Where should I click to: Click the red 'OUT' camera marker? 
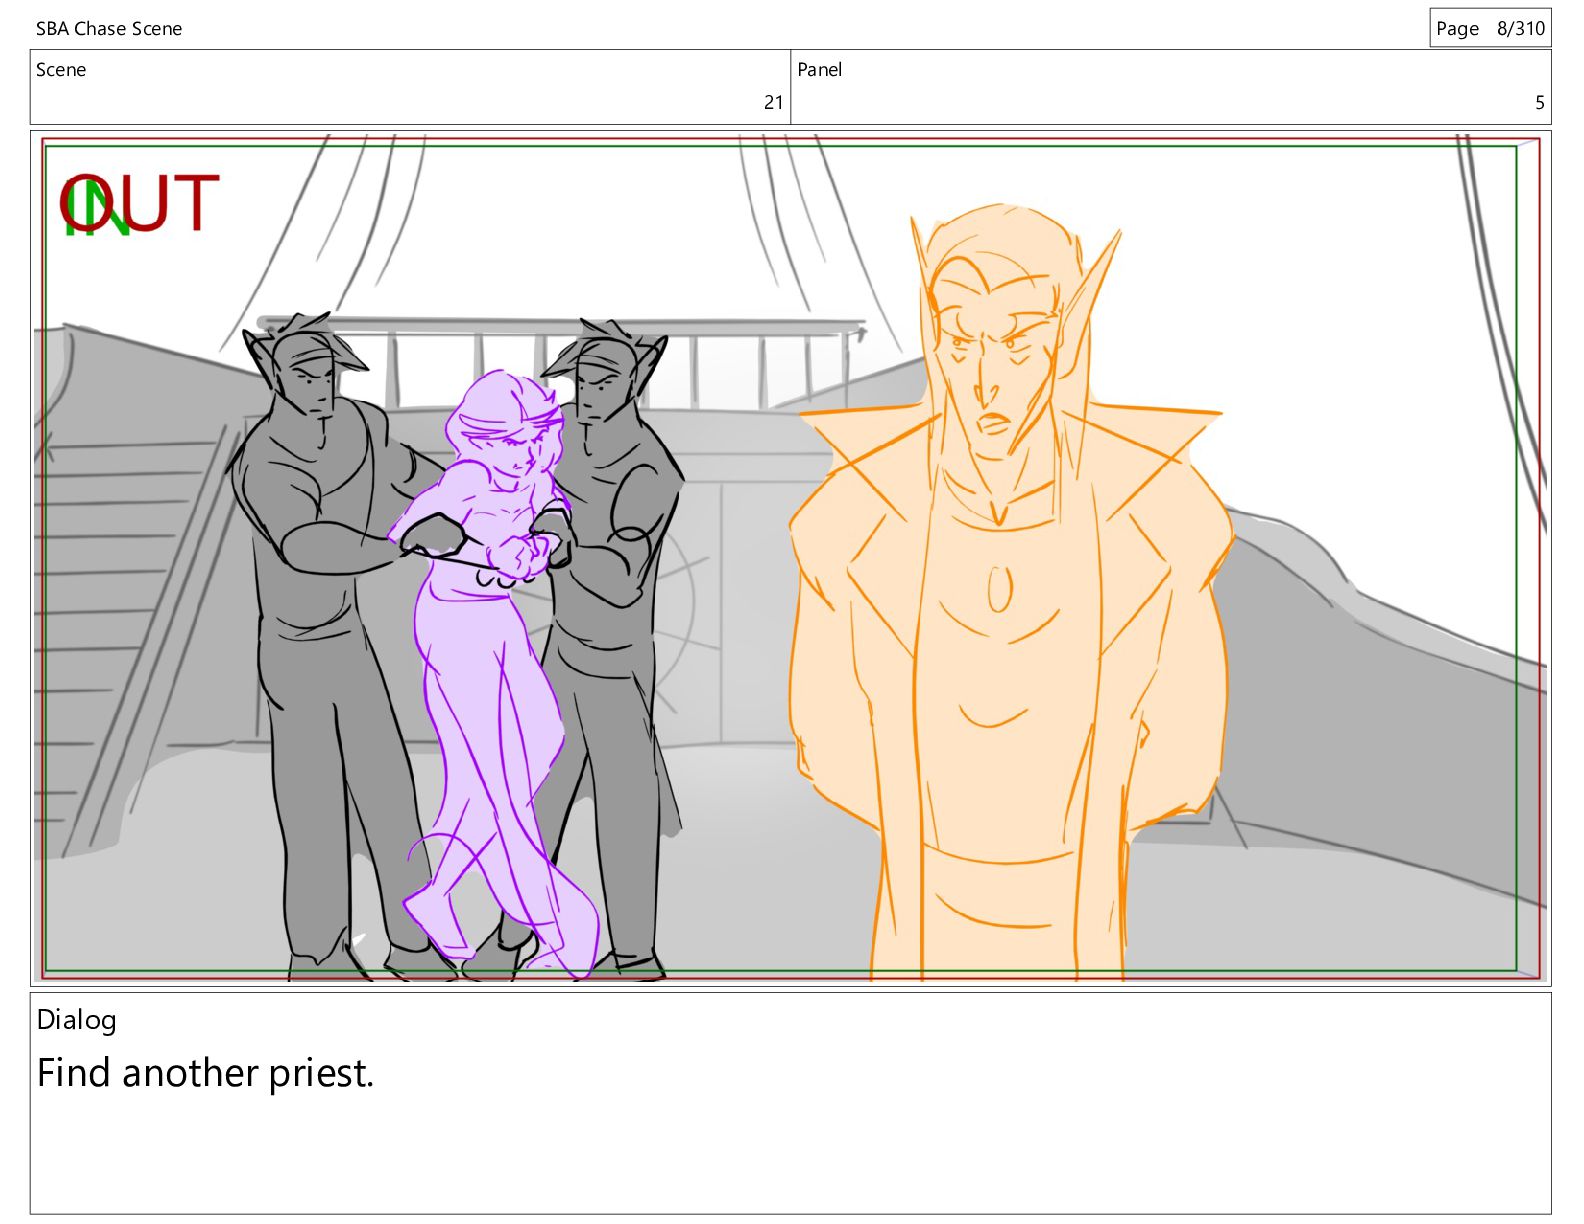140,203
